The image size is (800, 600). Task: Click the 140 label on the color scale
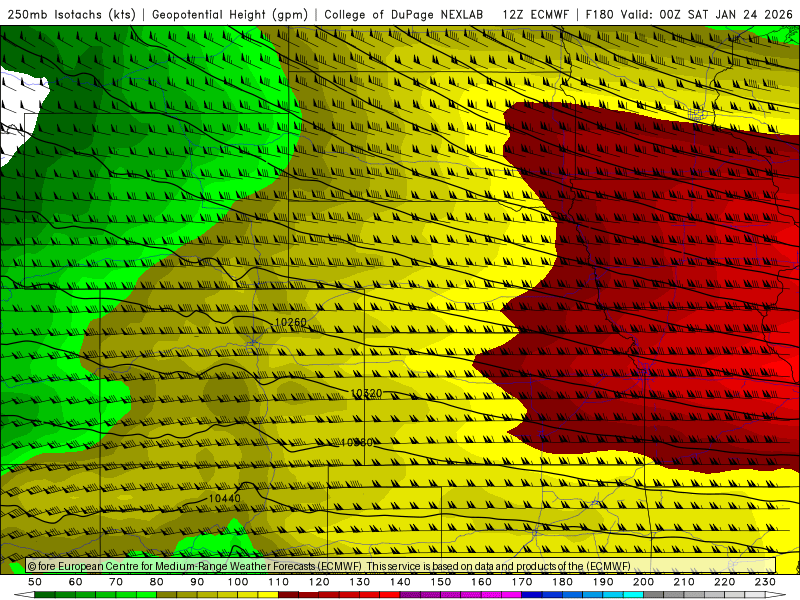(x=400, y=582)
